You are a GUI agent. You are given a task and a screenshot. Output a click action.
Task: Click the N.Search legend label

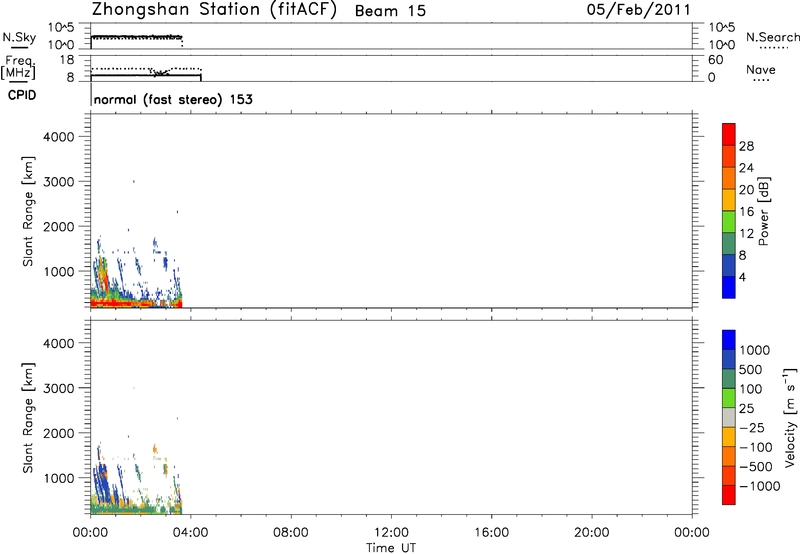[x=772, y=37]
